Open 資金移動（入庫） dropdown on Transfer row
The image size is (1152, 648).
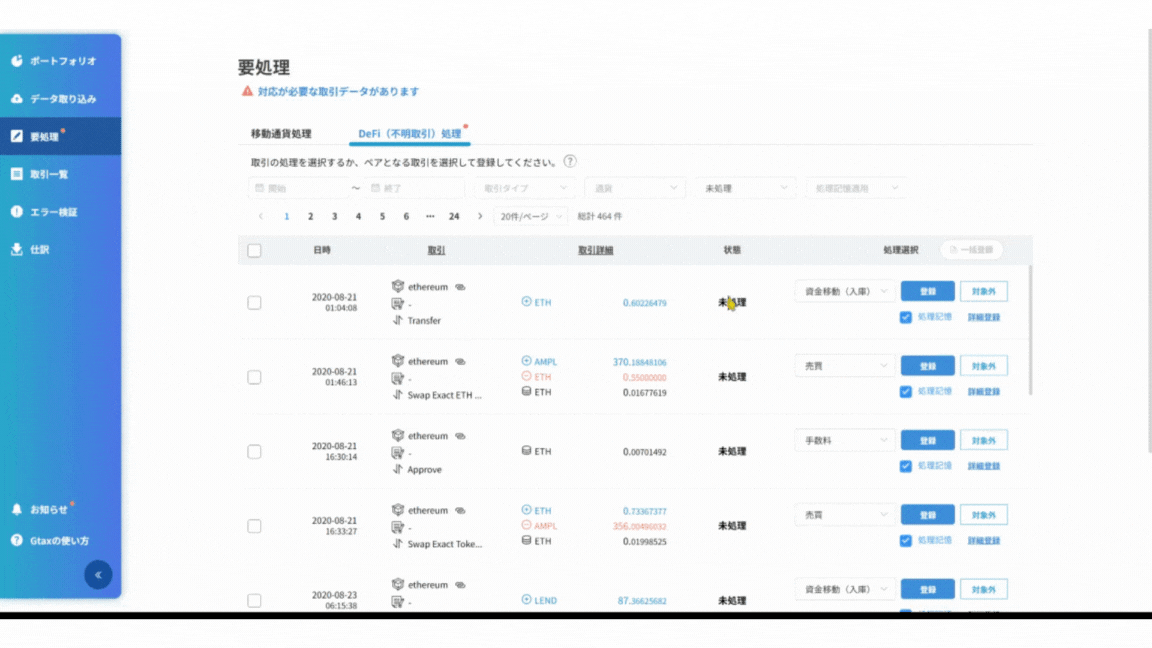(x=845, y=292)
